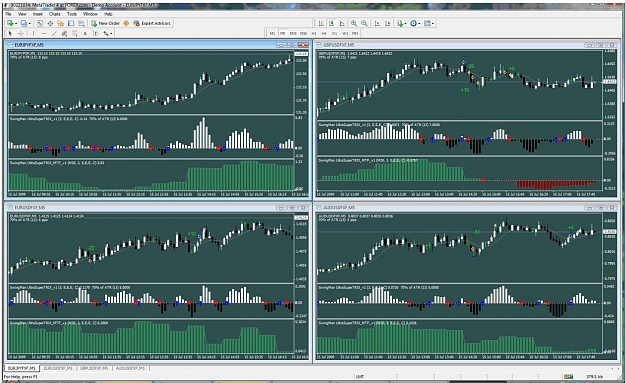The height and width of the screenshot is (383, 625).
Task: Select the equidistant channel tool
Action: pos(64,33)
